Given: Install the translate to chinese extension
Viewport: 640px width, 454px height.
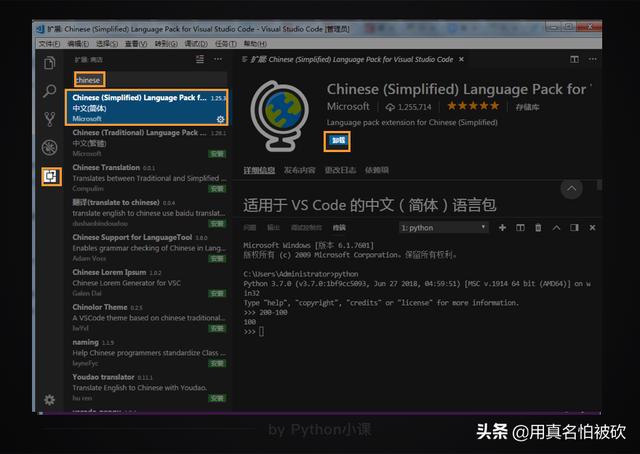Looking at the screenshot, I should point(217,224).
